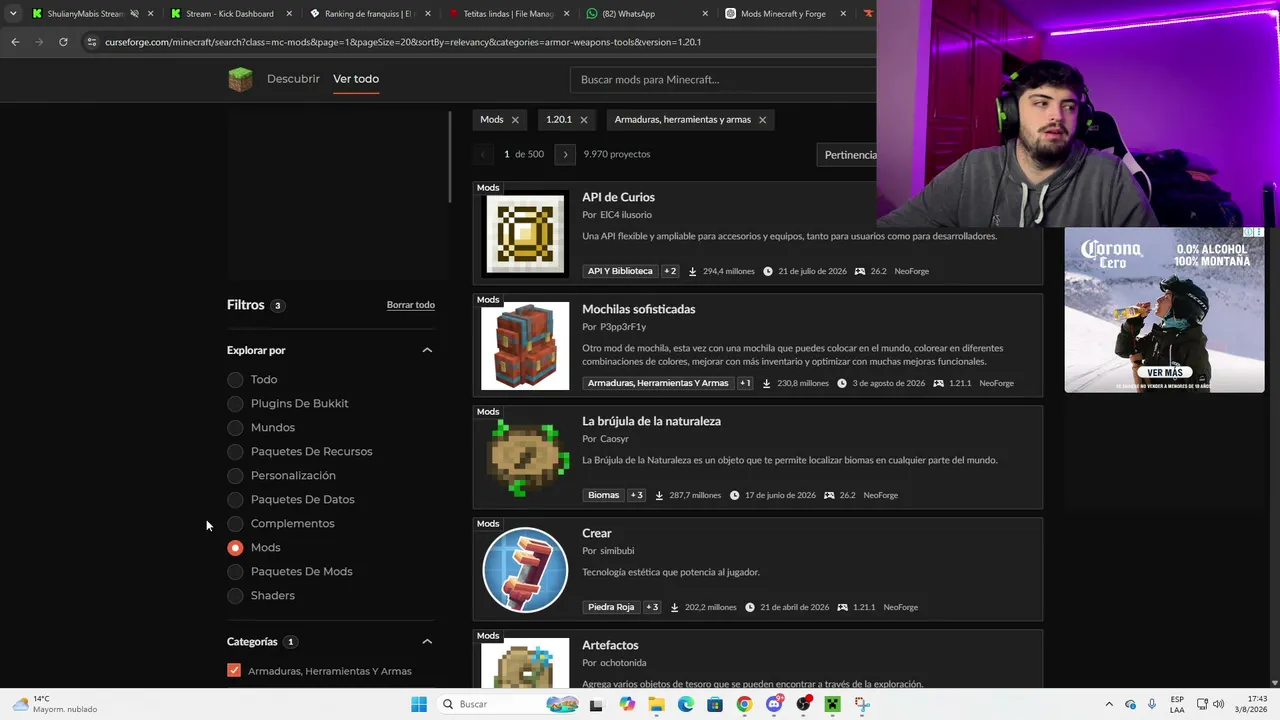Click the Buscar mods para Minecraft field

pyautogui.click(x=723, y=80)
